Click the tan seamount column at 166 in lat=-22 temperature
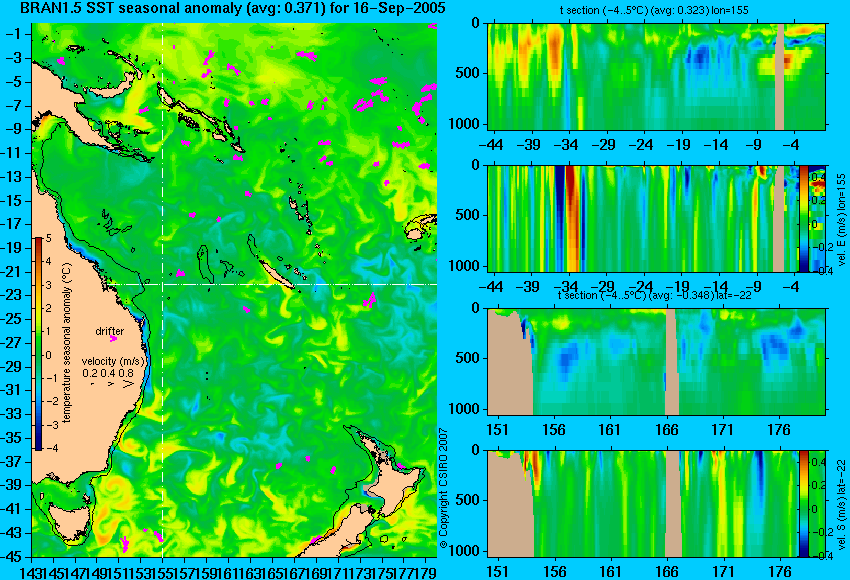 pyautogui.click(x=671, y=362)
